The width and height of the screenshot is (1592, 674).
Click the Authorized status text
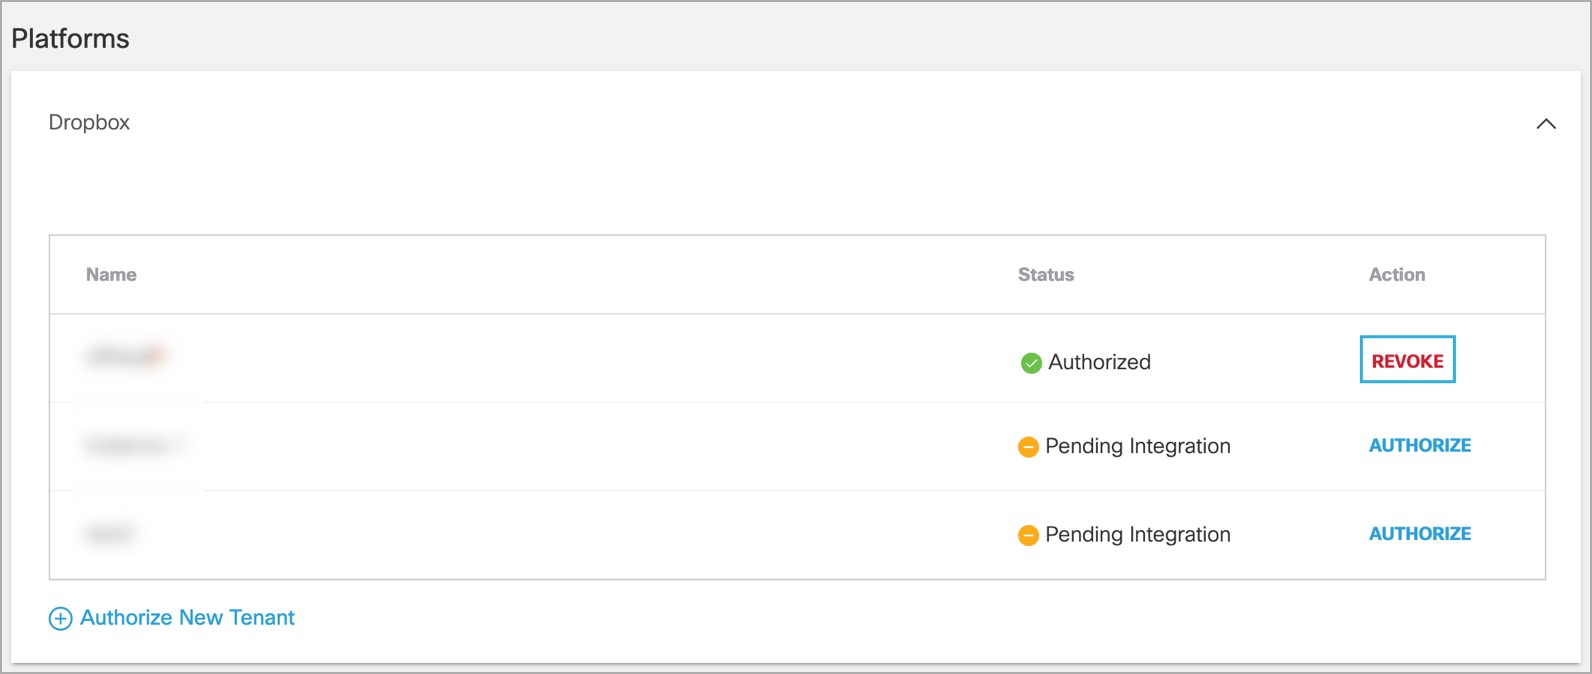coord(1099,362)
